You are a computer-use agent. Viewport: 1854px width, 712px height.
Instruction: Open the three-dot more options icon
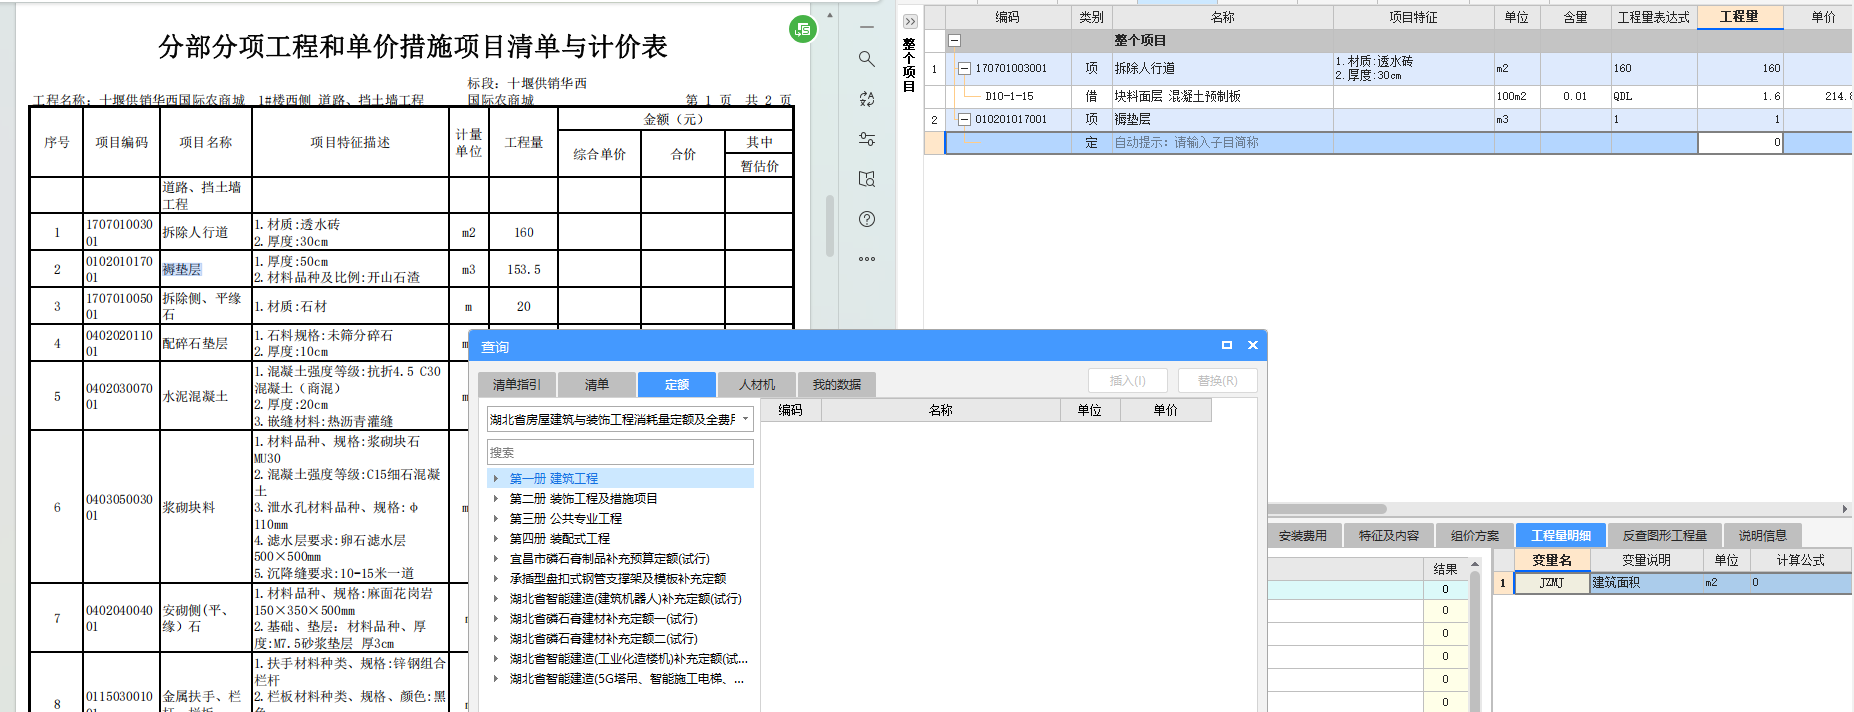pos(867,259)
